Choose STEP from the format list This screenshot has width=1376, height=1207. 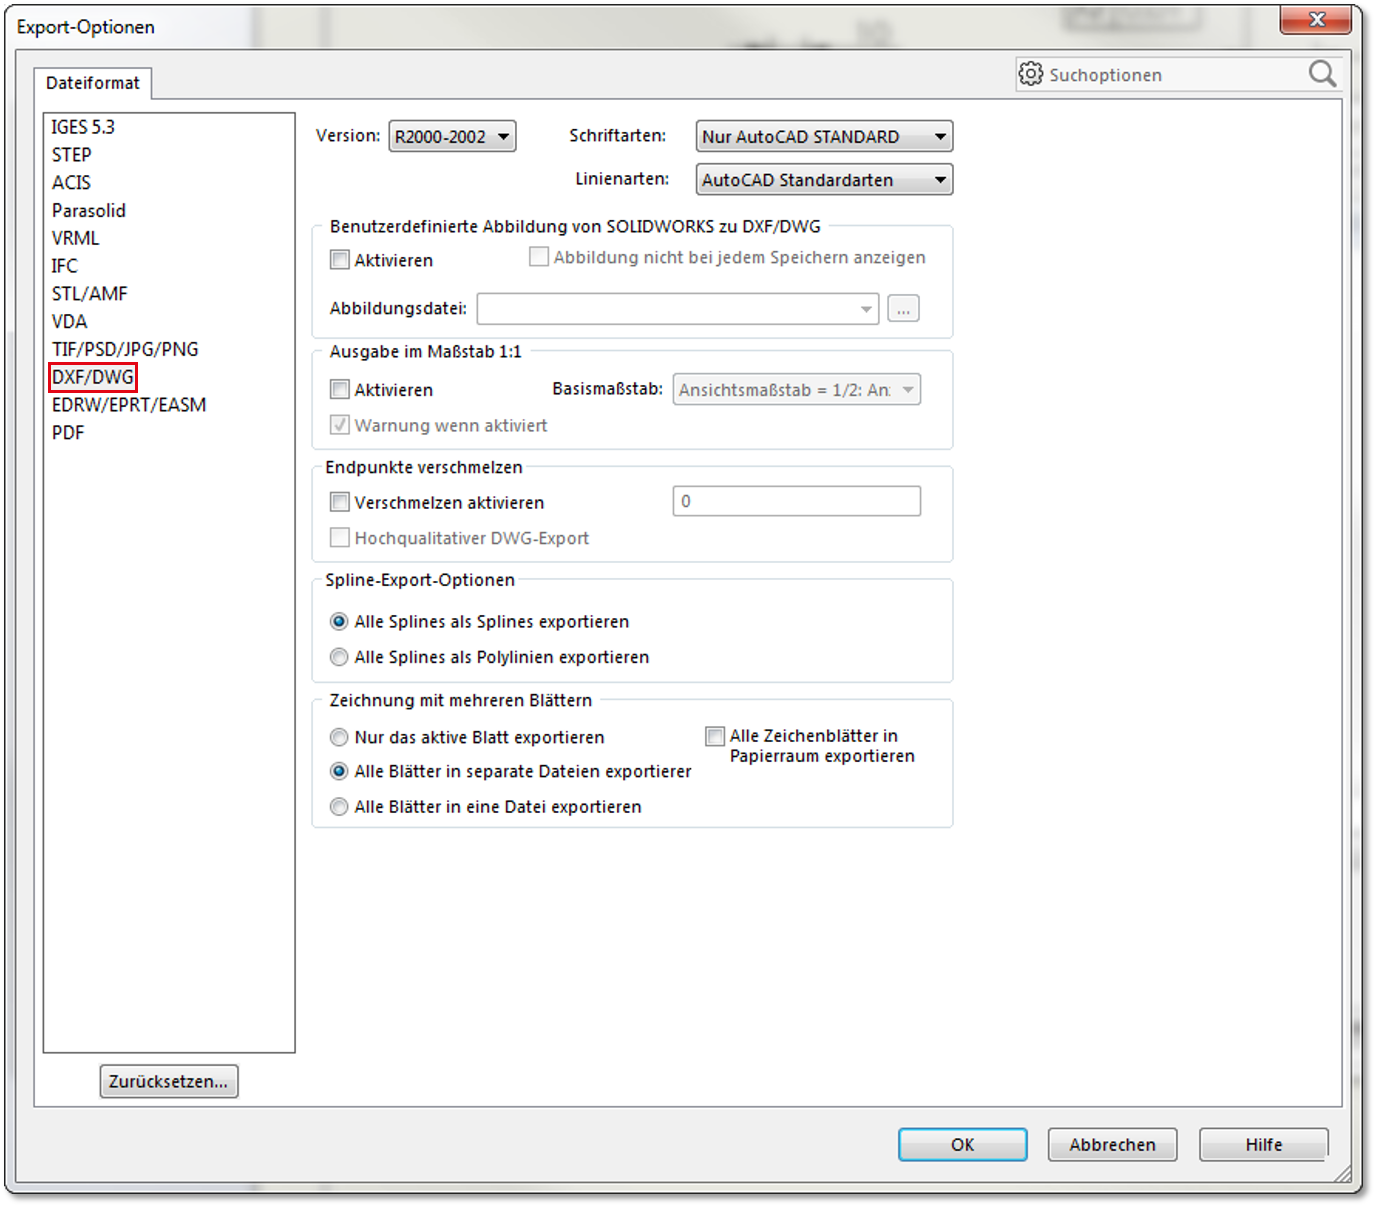point(72,155)
